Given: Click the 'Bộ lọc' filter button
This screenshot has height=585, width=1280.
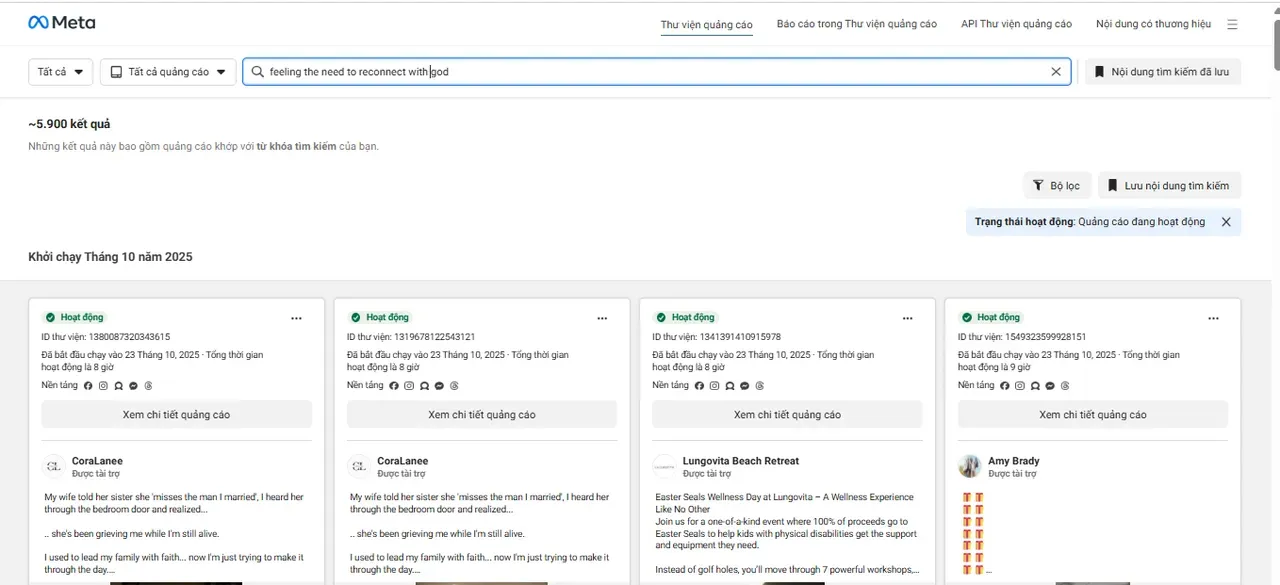Looking at the screenshot, I should pos(1056,186).
